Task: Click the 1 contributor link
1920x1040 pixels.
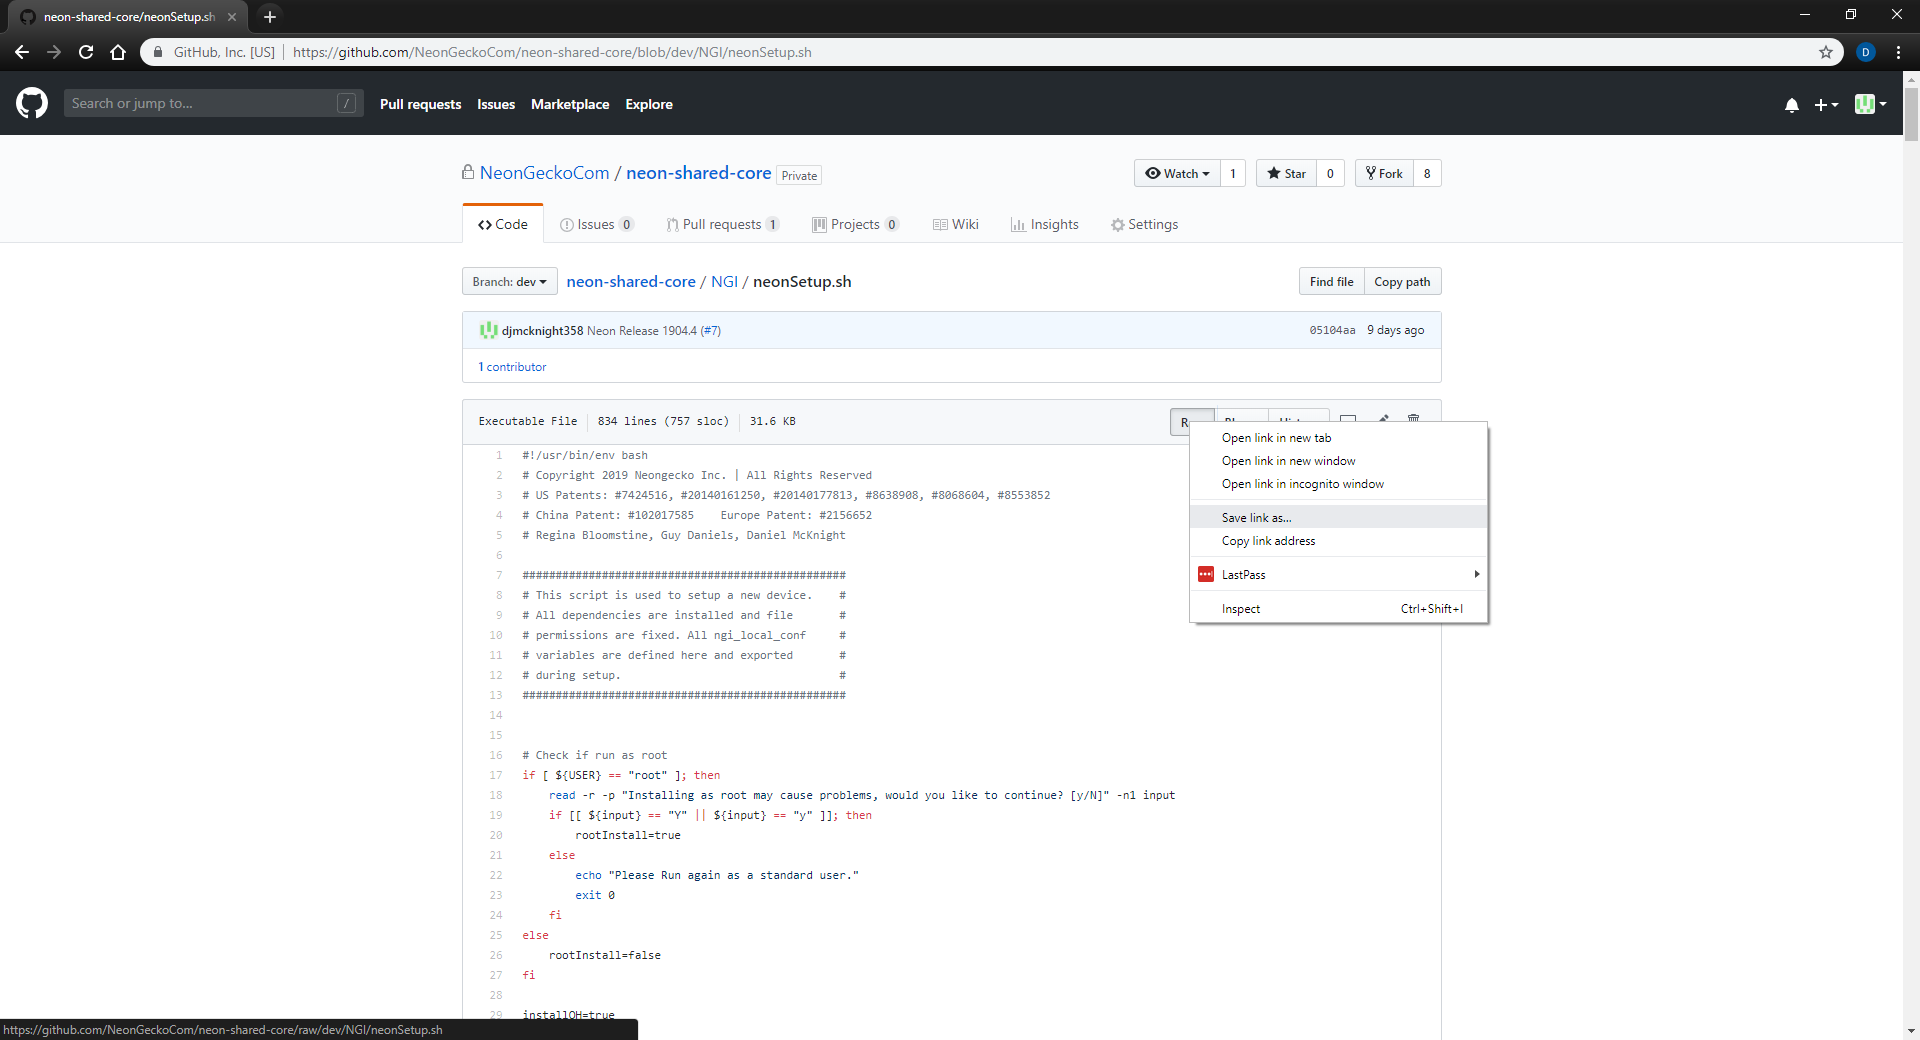Action: [512, 367]
